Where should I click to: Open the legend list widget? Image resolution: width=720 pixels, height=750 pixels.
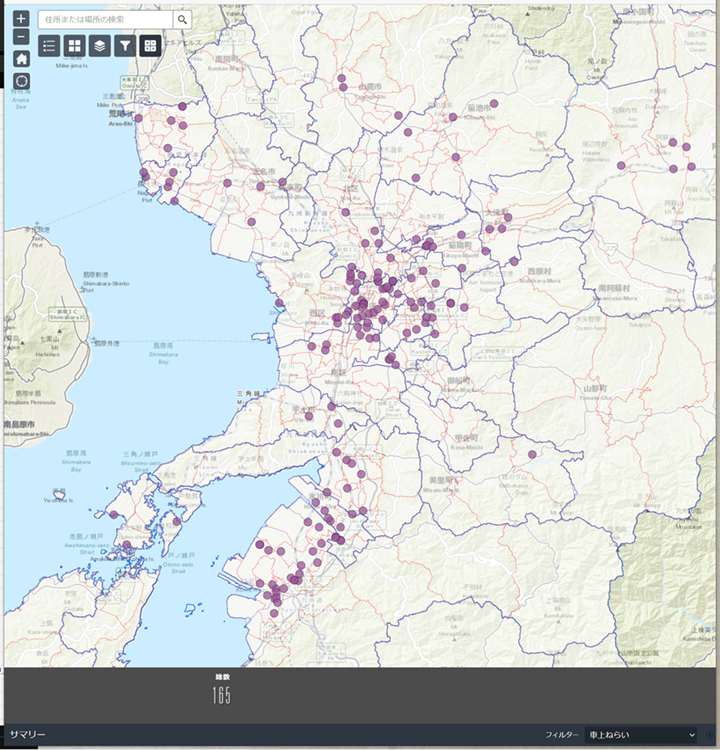[49, 45]
